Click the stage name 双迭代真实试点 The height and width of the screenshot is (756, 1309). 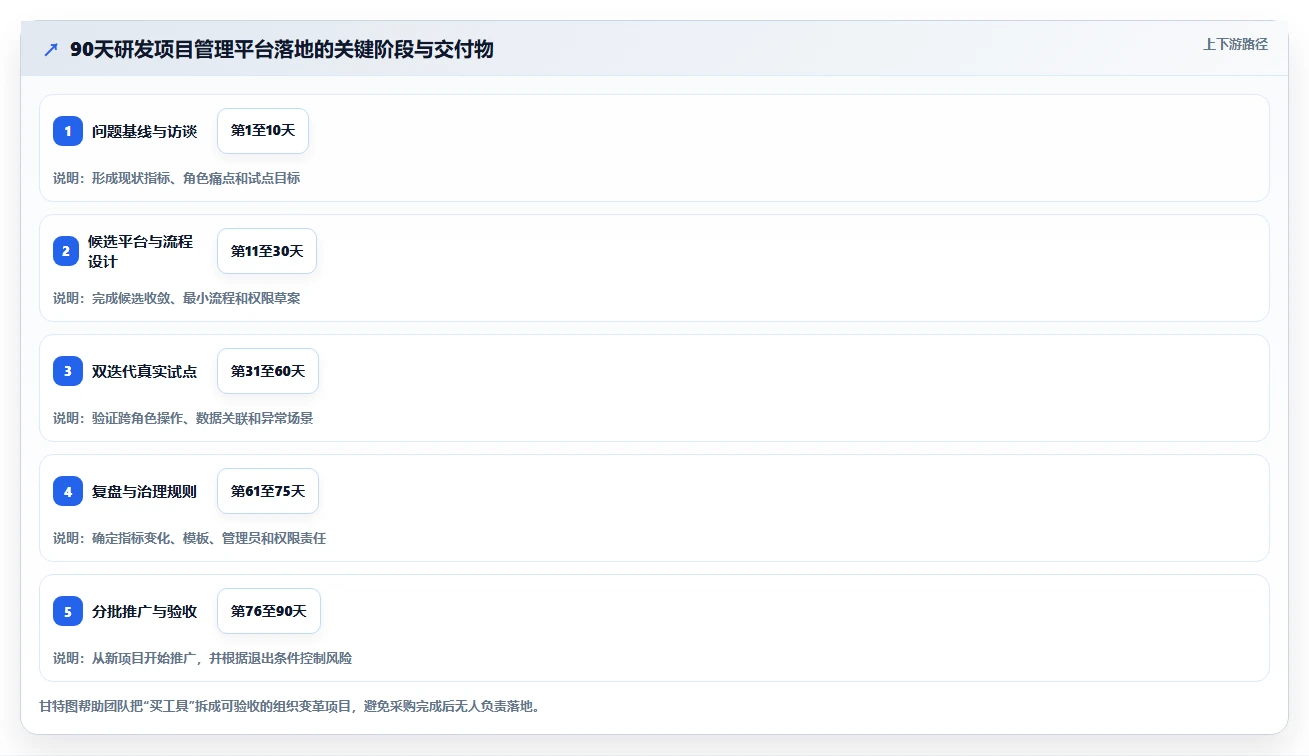(x=144, y=371)
